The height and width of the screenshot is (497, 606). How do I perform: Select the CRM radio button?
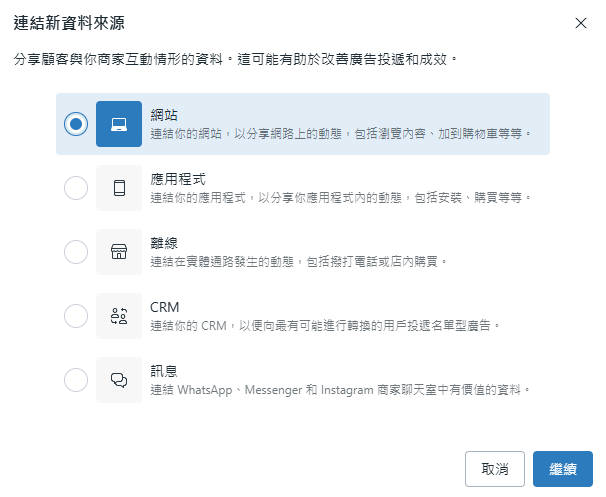(75, 316)
